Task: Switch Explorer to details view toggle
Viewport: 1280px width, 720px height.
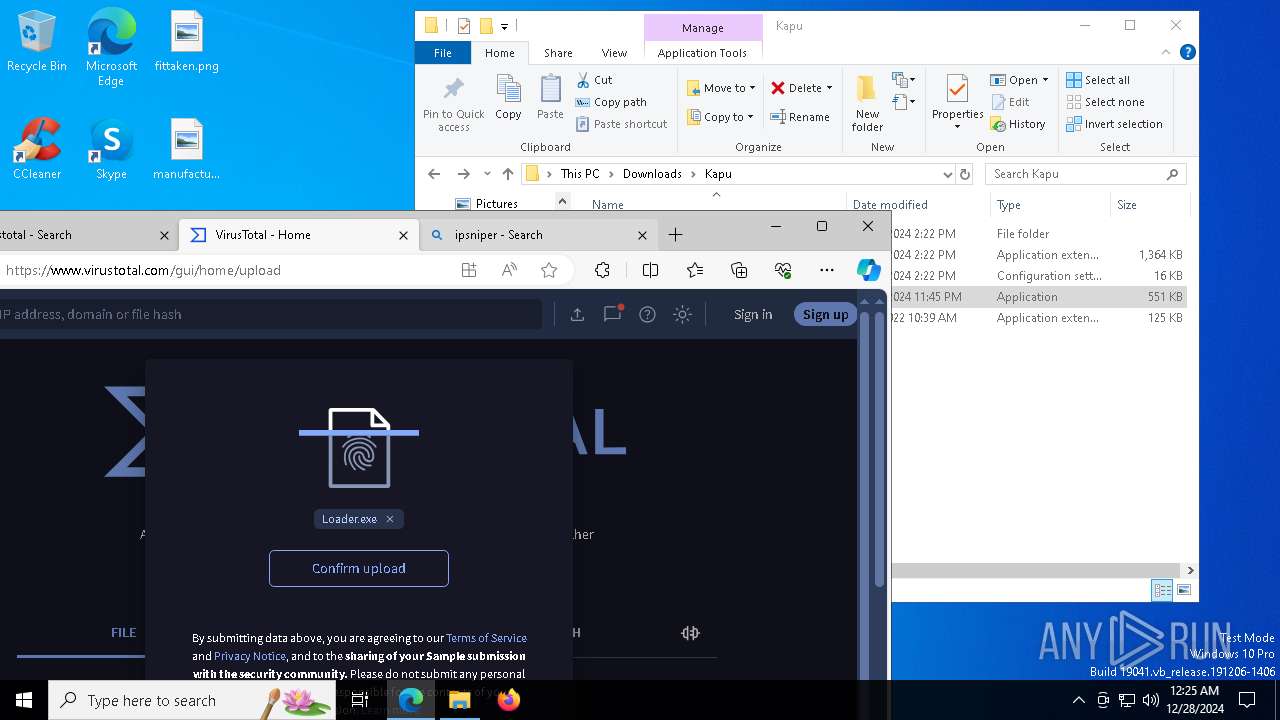Action: click(1162, 590)
